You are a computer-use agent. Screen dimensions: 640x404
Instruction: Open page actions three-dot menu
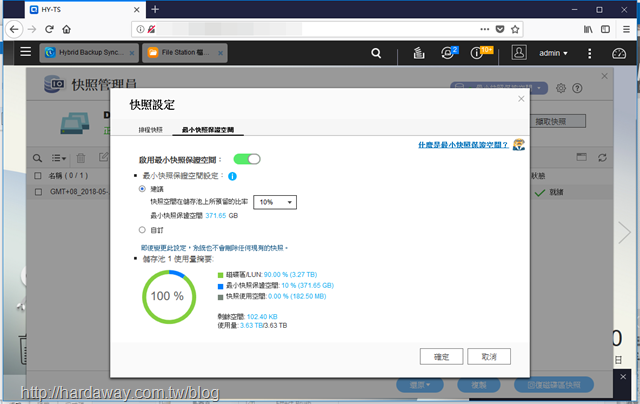(x=484, y=29)
